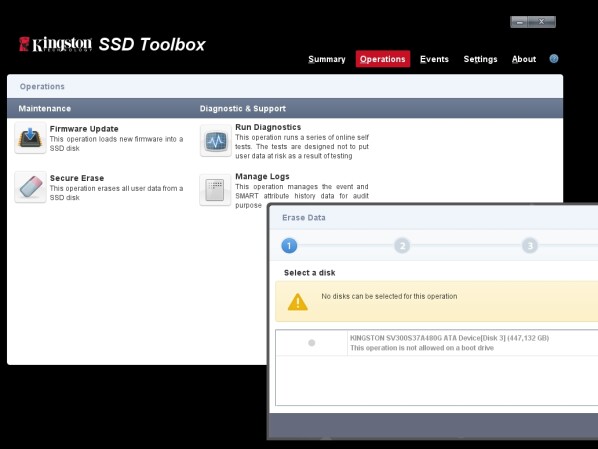The height and width of the screenshot is (449, 598).
Task: Click the Secure Erase eraser icon
Action: click(31, 187)
